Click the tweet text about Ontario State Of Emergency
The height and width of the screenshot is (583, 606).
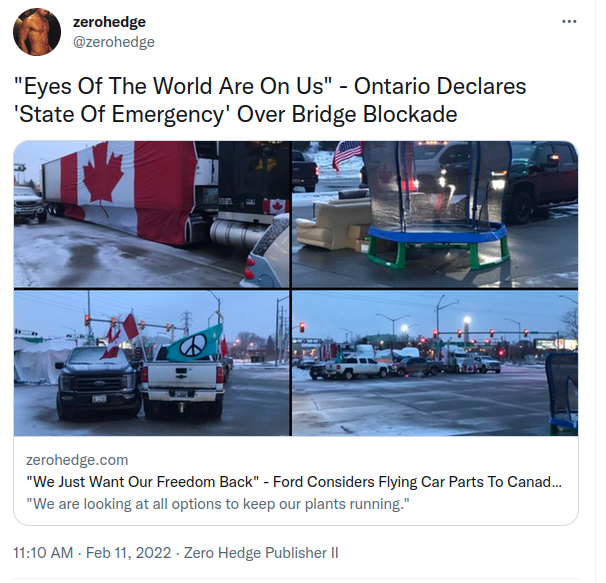(270, 100)
